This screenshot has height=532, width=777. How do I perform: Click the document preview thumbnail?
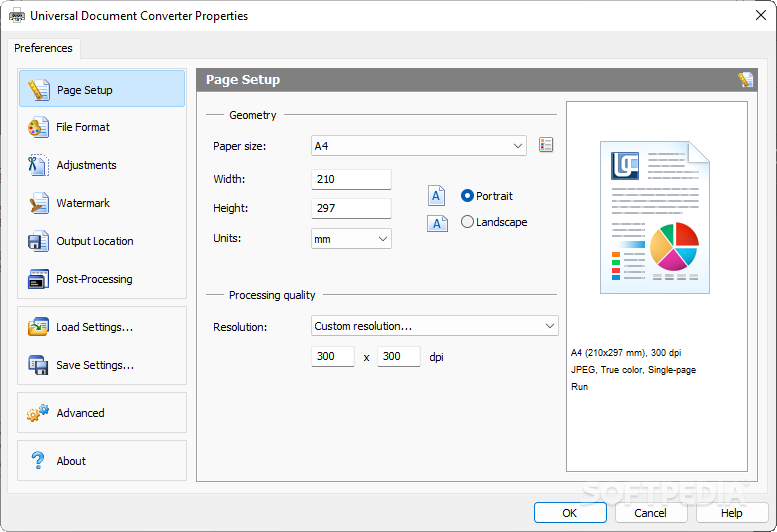(655, 217)
